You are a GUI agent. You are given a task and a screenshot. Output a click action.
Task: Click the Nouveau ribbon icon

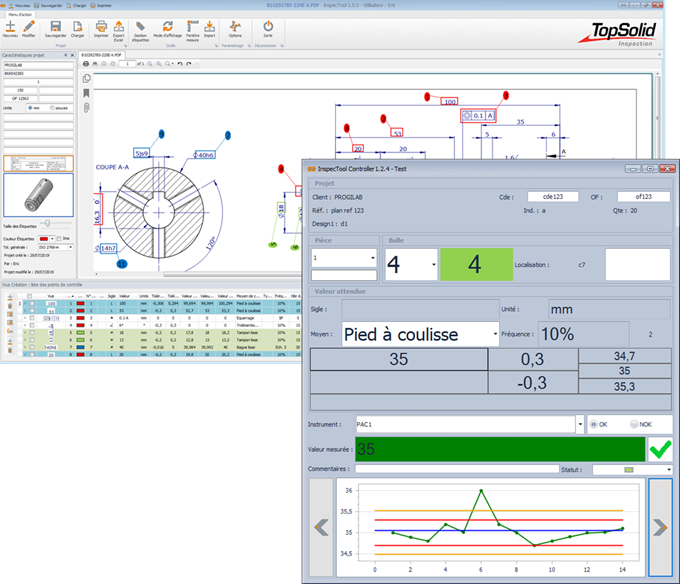(11, 28)
